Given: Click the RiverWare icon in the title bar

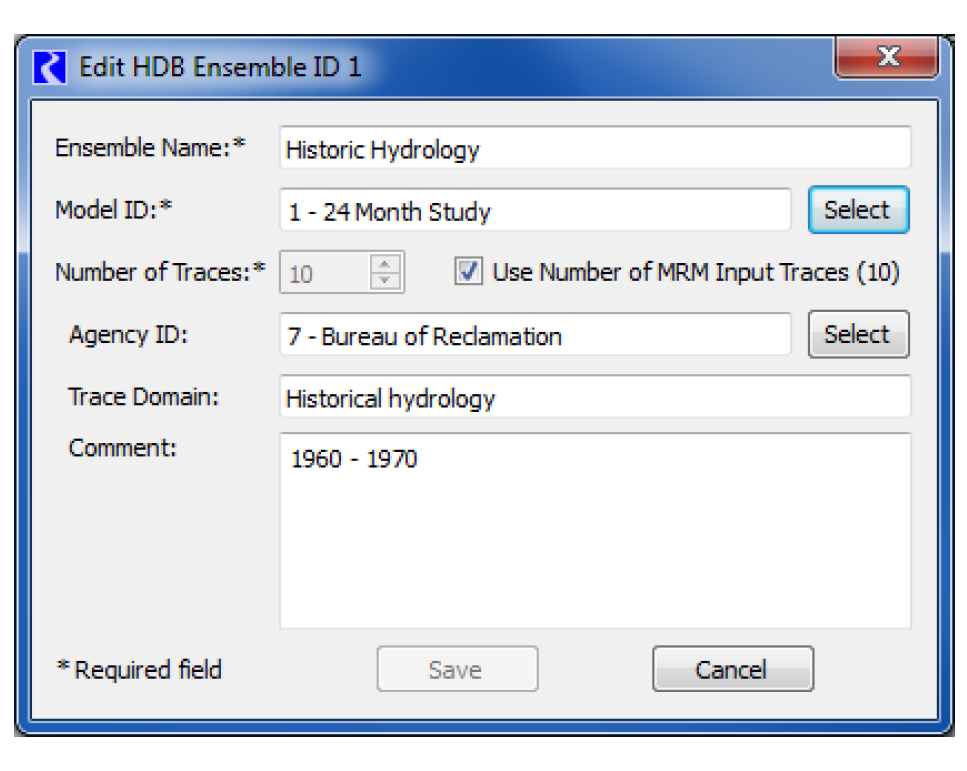Looking at the screenshot, I should 49,68.
